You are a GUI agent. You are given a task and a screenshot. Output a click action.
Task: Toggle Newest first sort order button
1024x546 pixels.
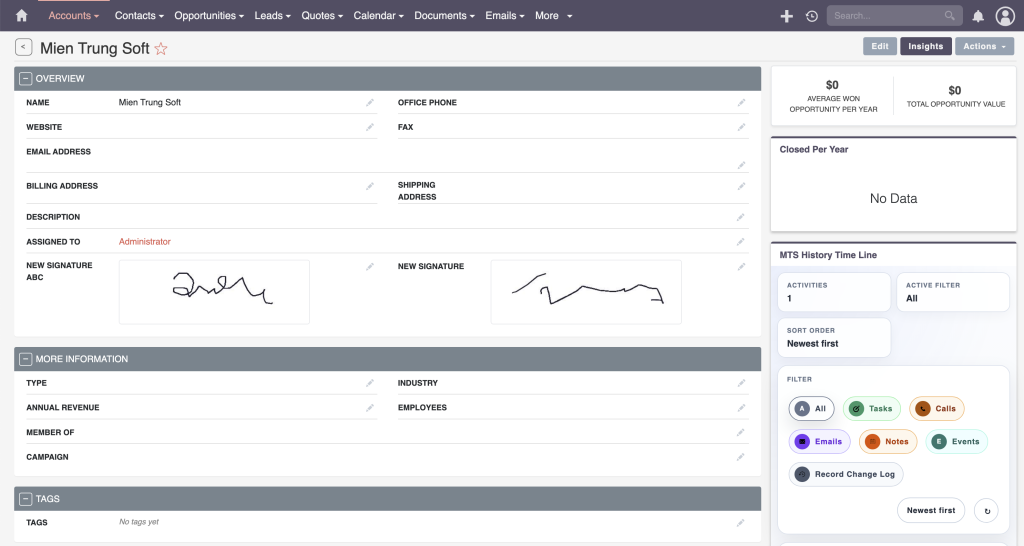931,511
